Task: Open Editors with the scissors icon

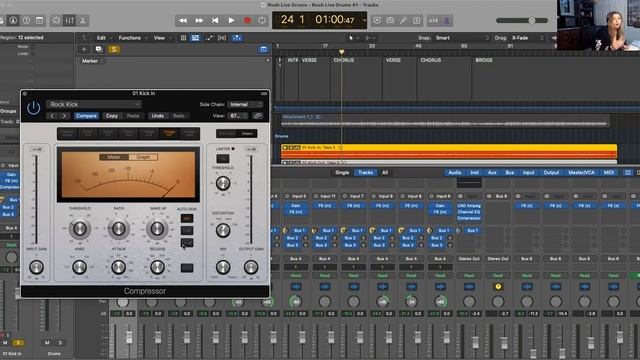Action: click(82, 20)
